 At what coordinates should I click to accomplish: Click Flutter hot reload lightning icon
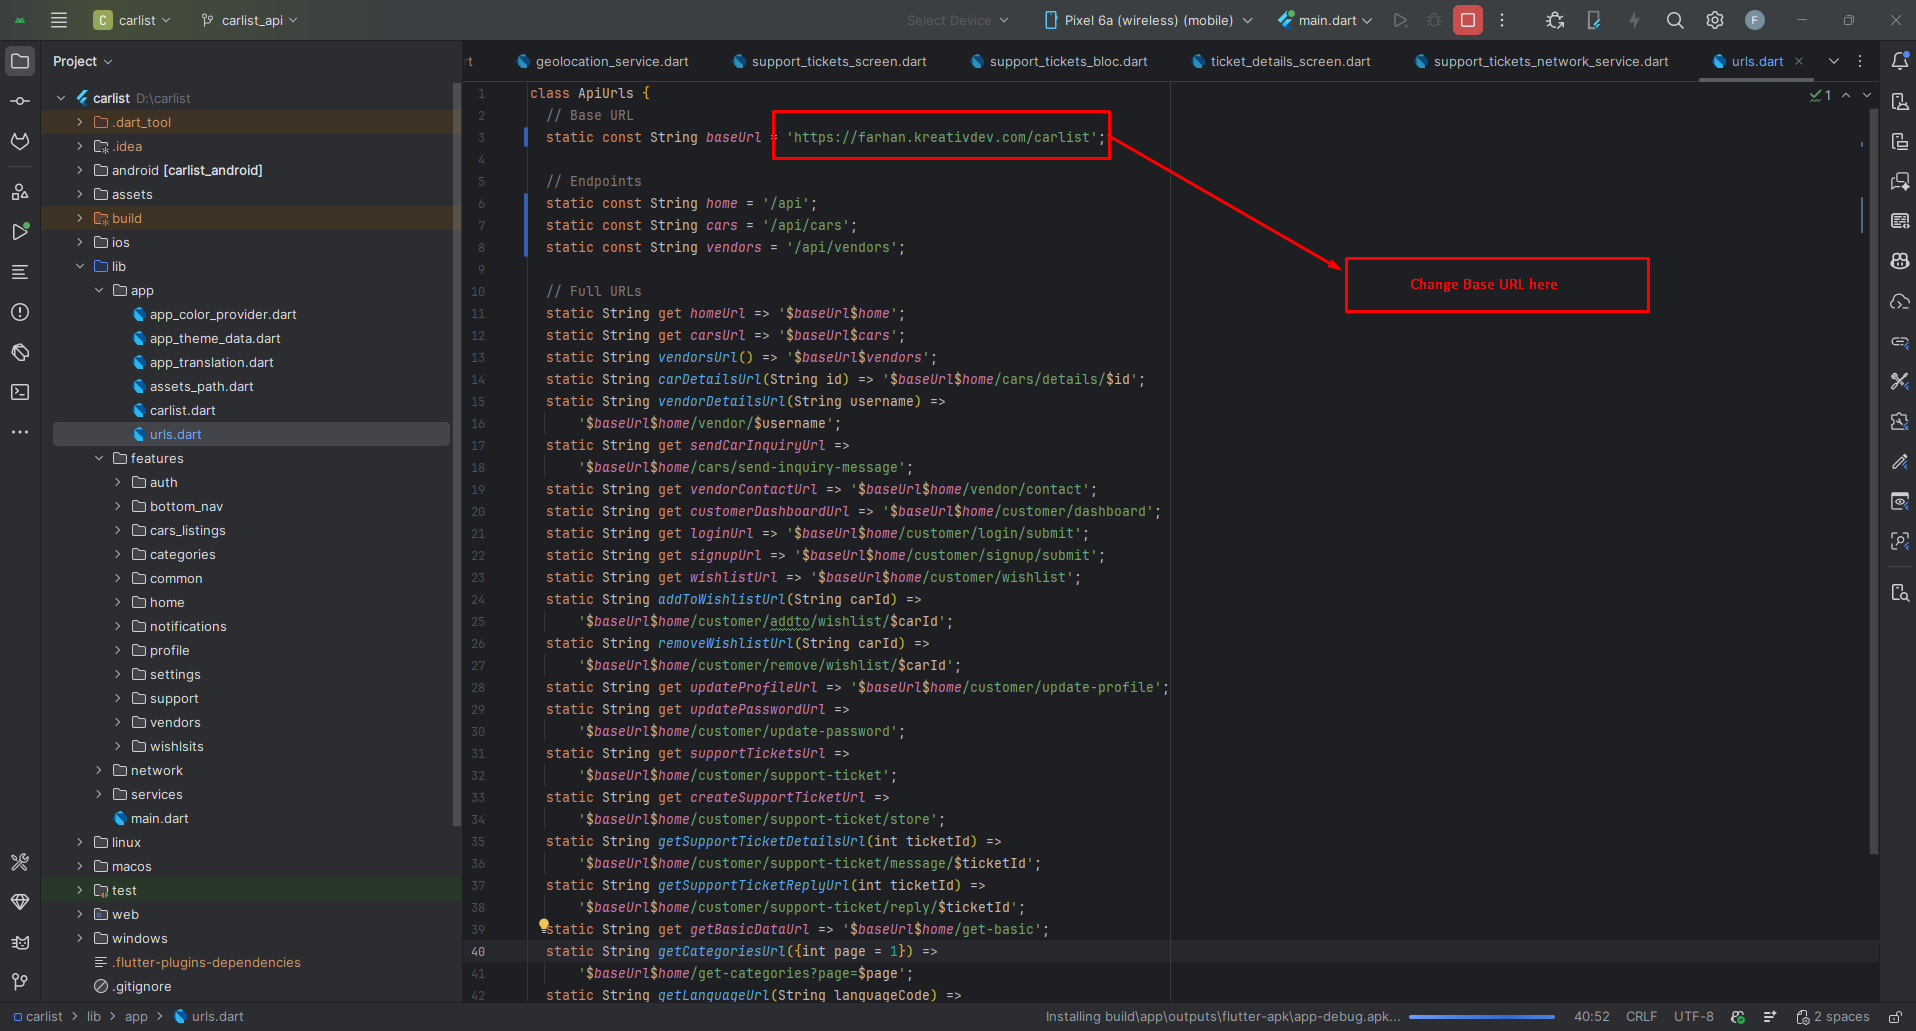[x=1634, y=20]
